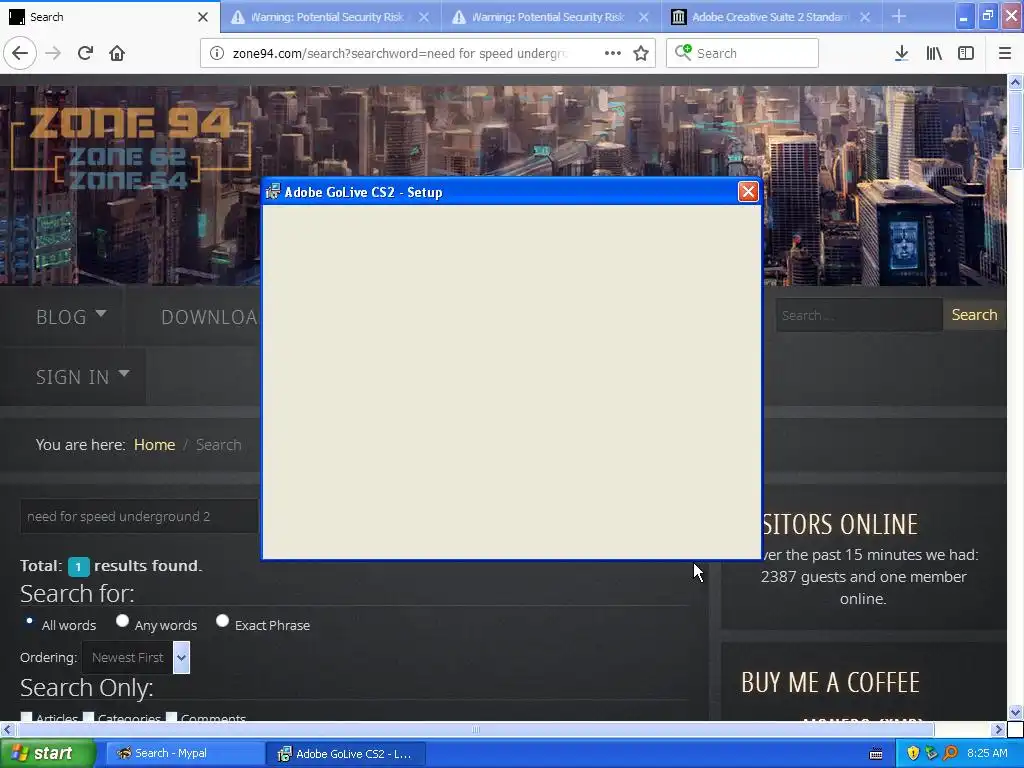Viewport: 1024px width, 768px height.
Task: Tick the Articles checkbox
Action: [x=27, y=716]
